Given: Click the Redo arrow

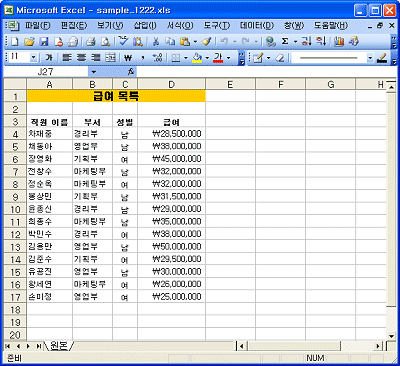Looking at the screenshot, I should pyautogui.click(x=246, y=41).
